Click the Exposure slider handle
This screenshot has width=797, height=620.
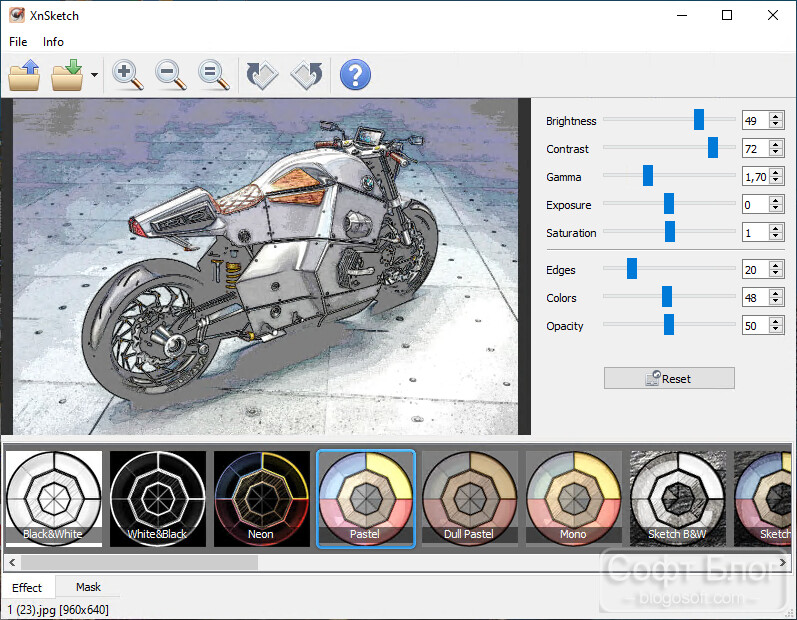pos(669,203)
